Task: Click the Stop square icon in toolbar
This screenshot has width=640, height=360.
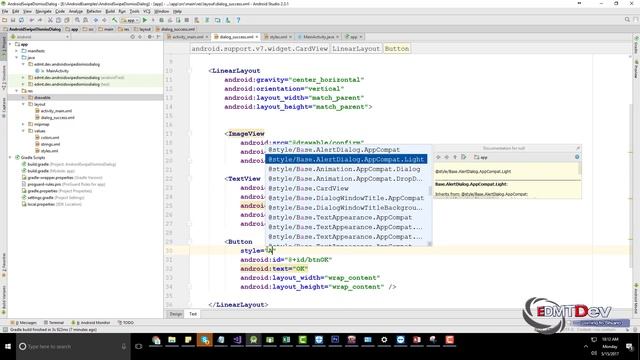Action: coord(187,20)
